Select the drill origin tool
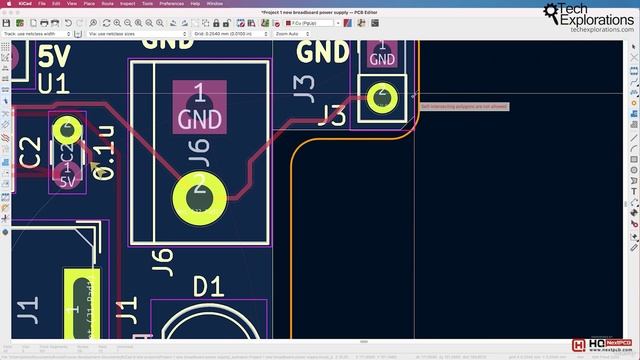Viewport: 640px width, 360px height. 633,224
